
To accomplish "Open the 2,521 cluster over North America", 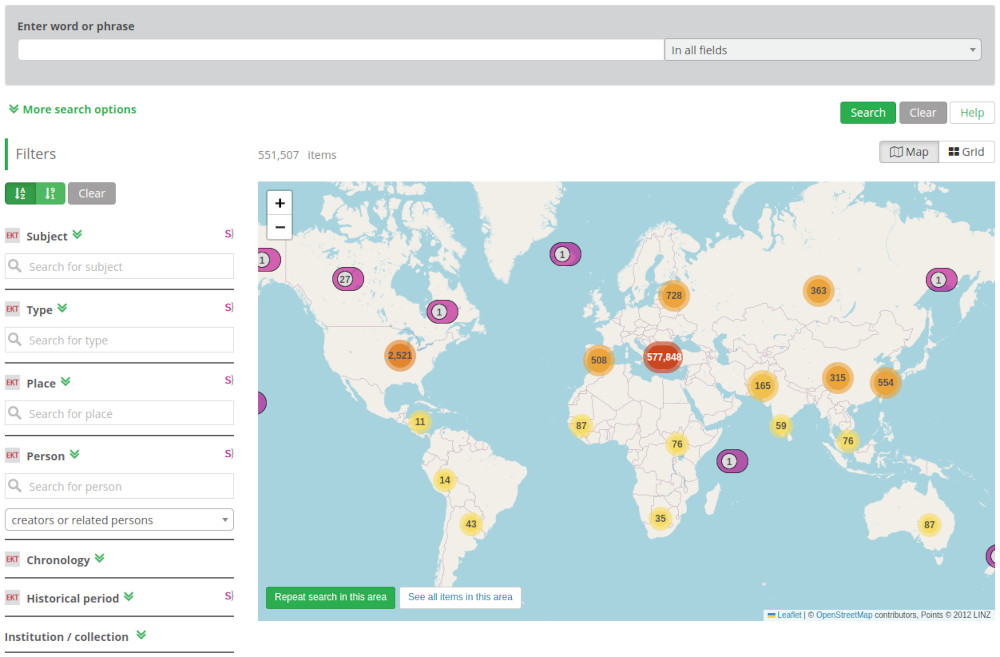I will (x=400, y=356).
